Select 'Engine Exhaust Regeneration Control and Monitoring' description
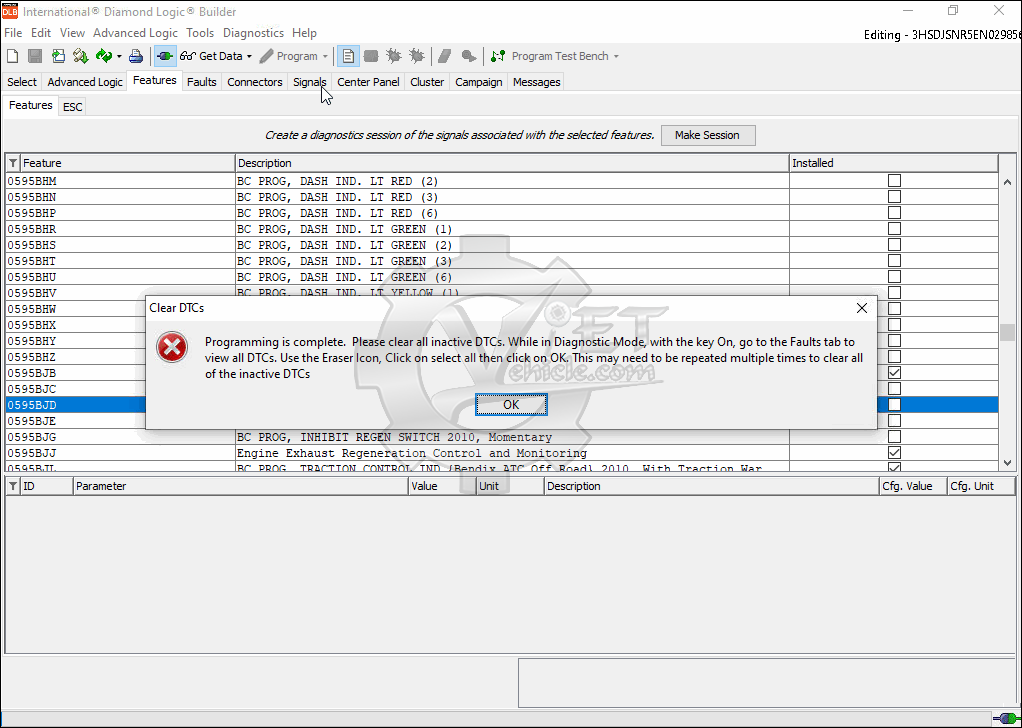The height and width of the screenshot is (728, 1022). (411, 453)
